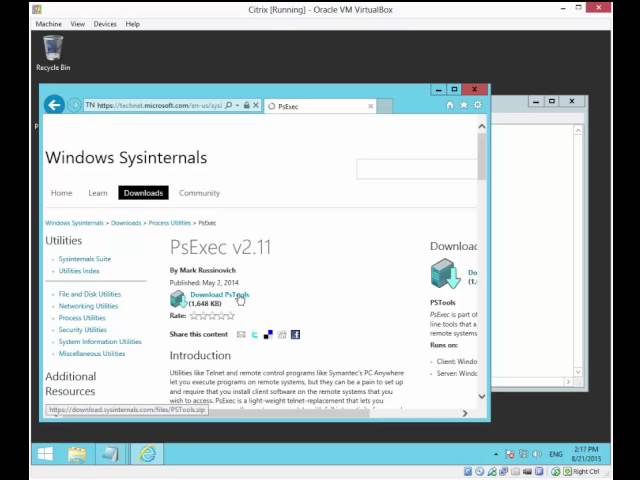Screen dimensions: 640x480
Task: Open the Windows Start button
Action: 45,454
